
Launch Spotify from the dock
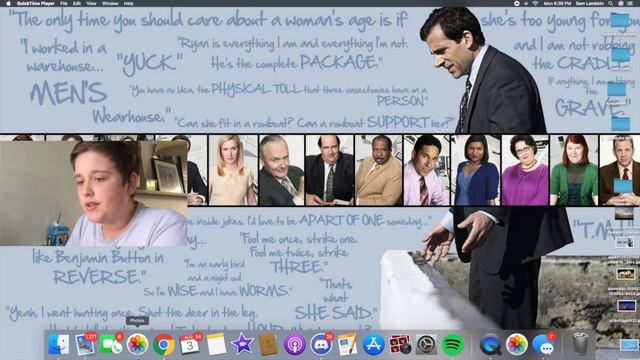(452, 345)
